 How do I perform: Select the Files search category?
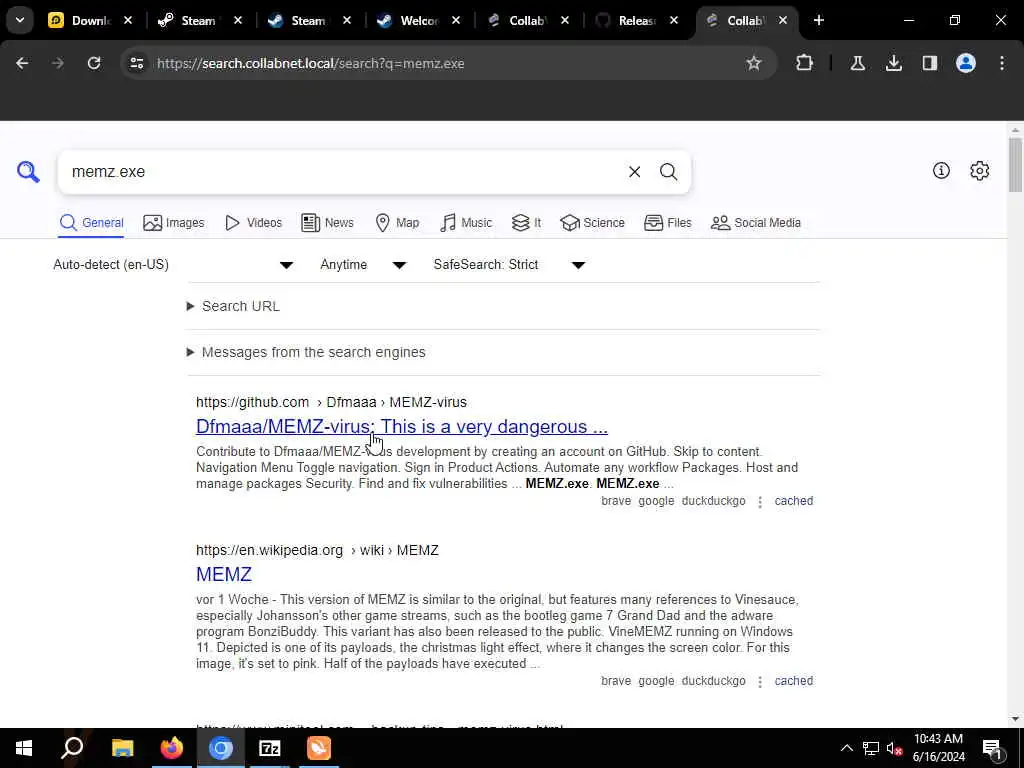(x=667, y=223)
